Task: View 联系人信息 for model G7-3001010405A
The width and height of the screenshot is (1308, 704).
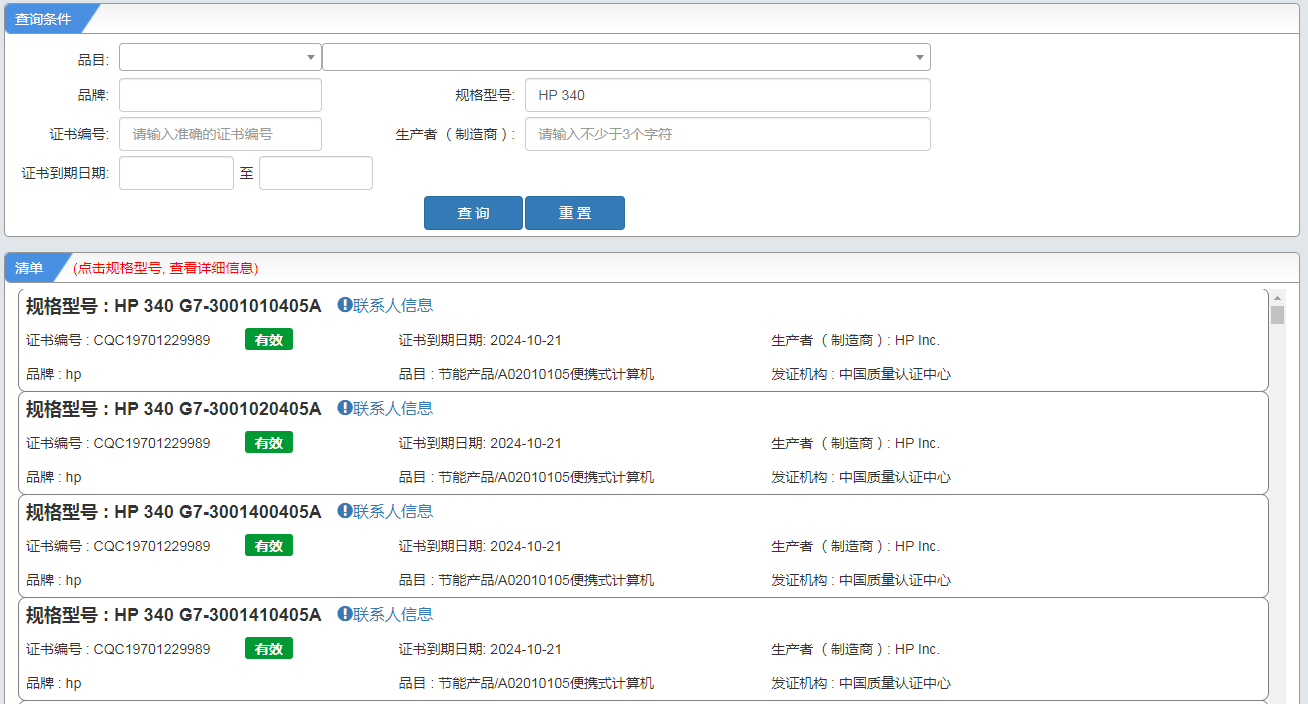Action: pyautogui.click(x=385, y=305)
